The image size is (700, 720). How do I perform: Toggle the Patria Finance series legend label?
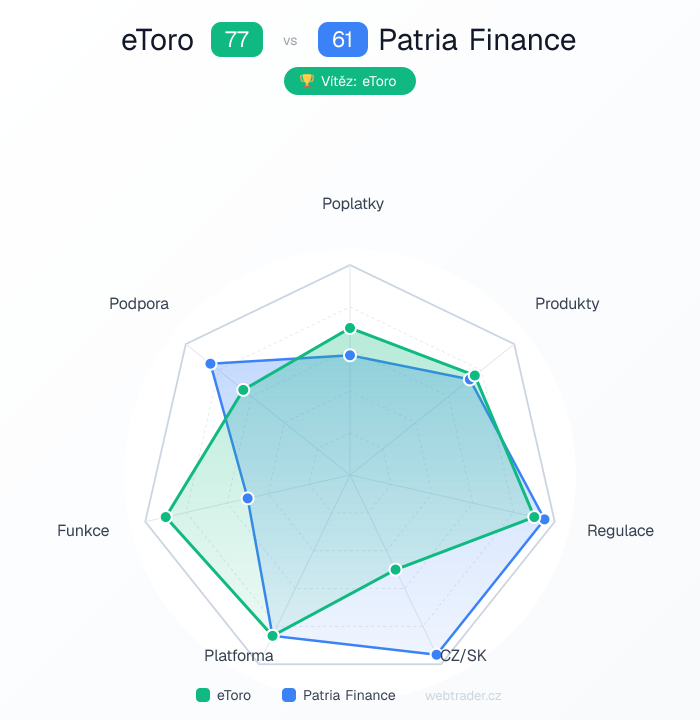coord(349,695)
